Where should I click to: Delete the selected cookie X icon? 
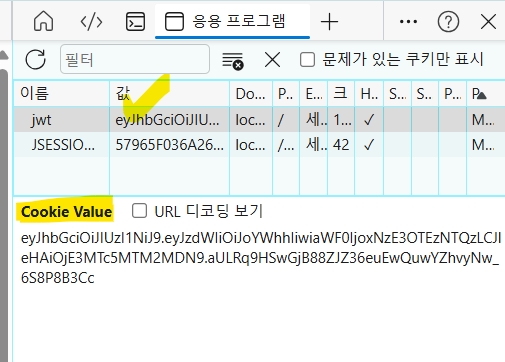(272, 60)
